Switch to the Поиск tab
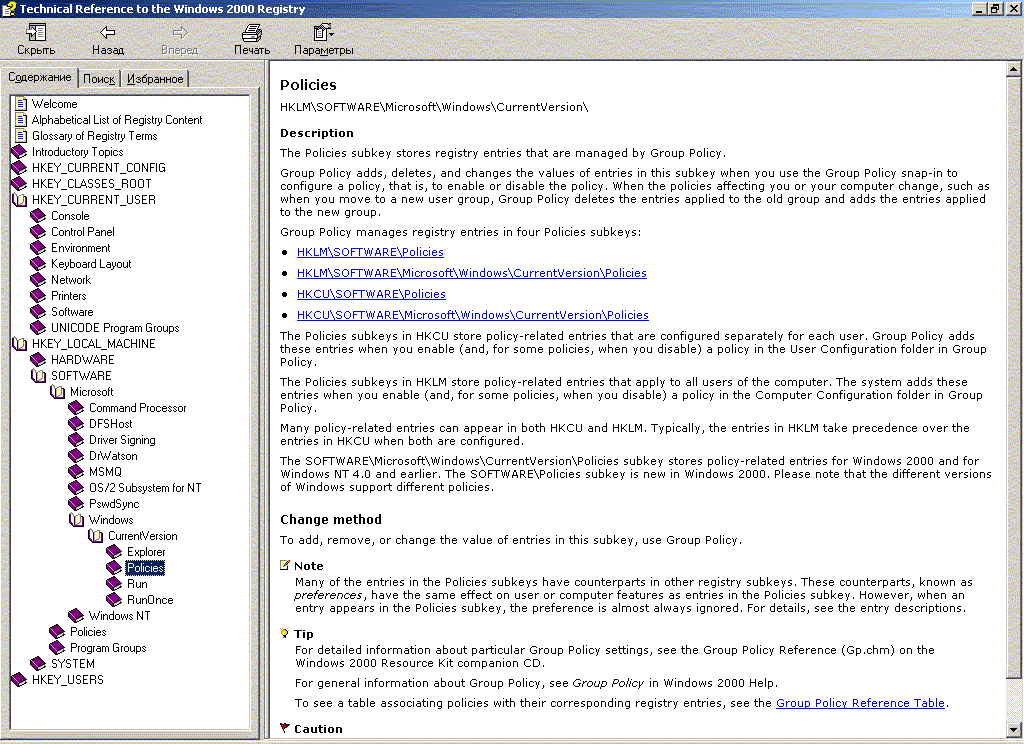The image size is (1024, 744). pos(99,79)
